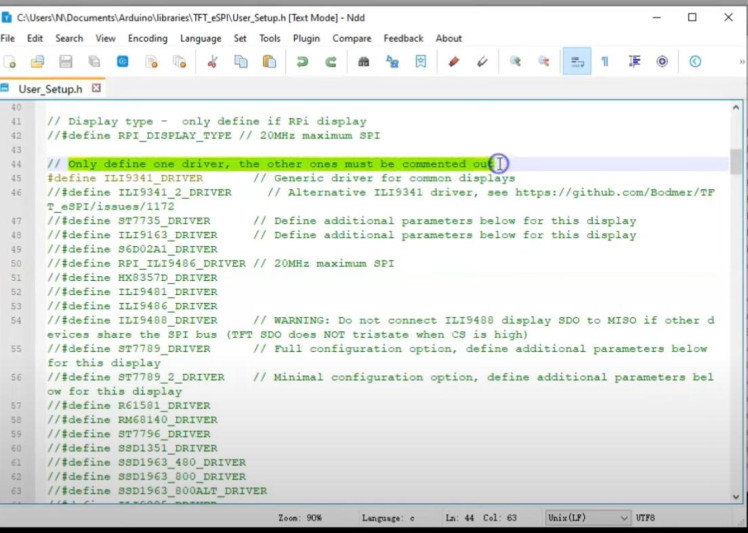This screenshot has height=533, width=748.
Task: Toggle the word wrap toolbar button
Action: pos(577,62)
